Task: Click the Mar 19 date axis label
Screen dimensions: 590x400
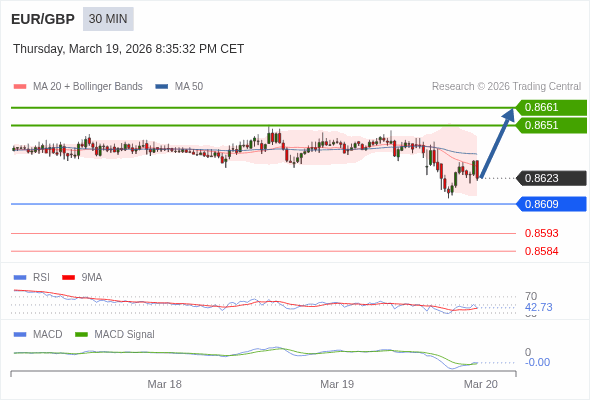Action: pos(337,384)
